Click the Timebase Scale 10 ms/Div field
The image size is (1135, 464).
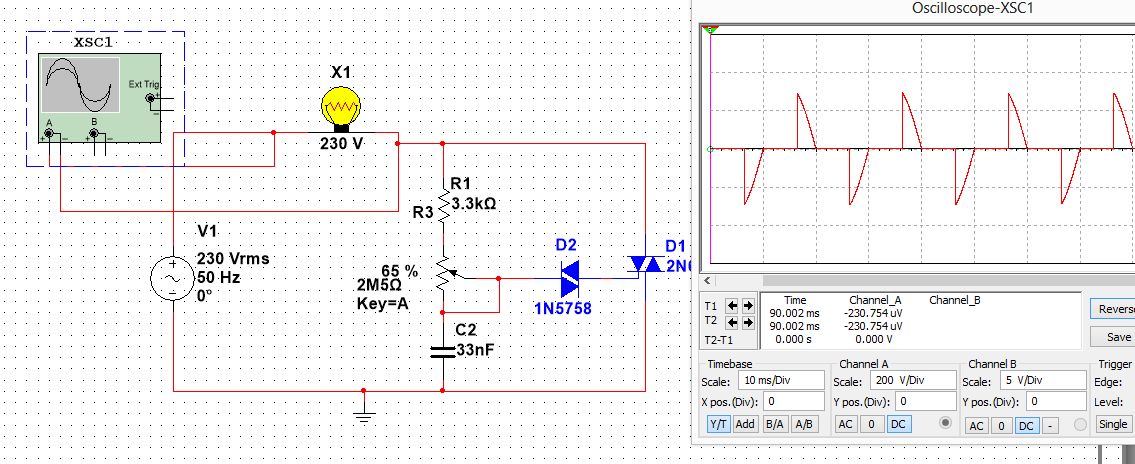point(780,381)
